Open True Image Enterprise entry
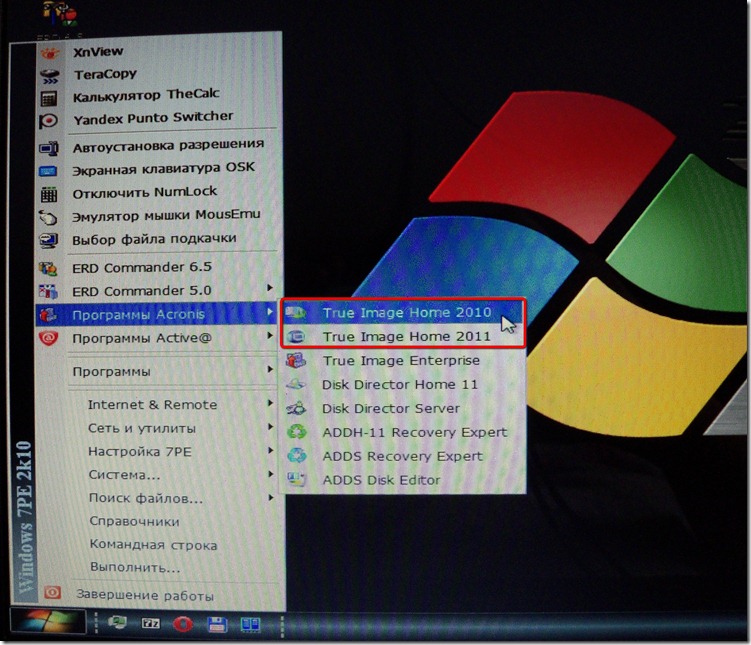751x645 pixels. click(403, 361)
